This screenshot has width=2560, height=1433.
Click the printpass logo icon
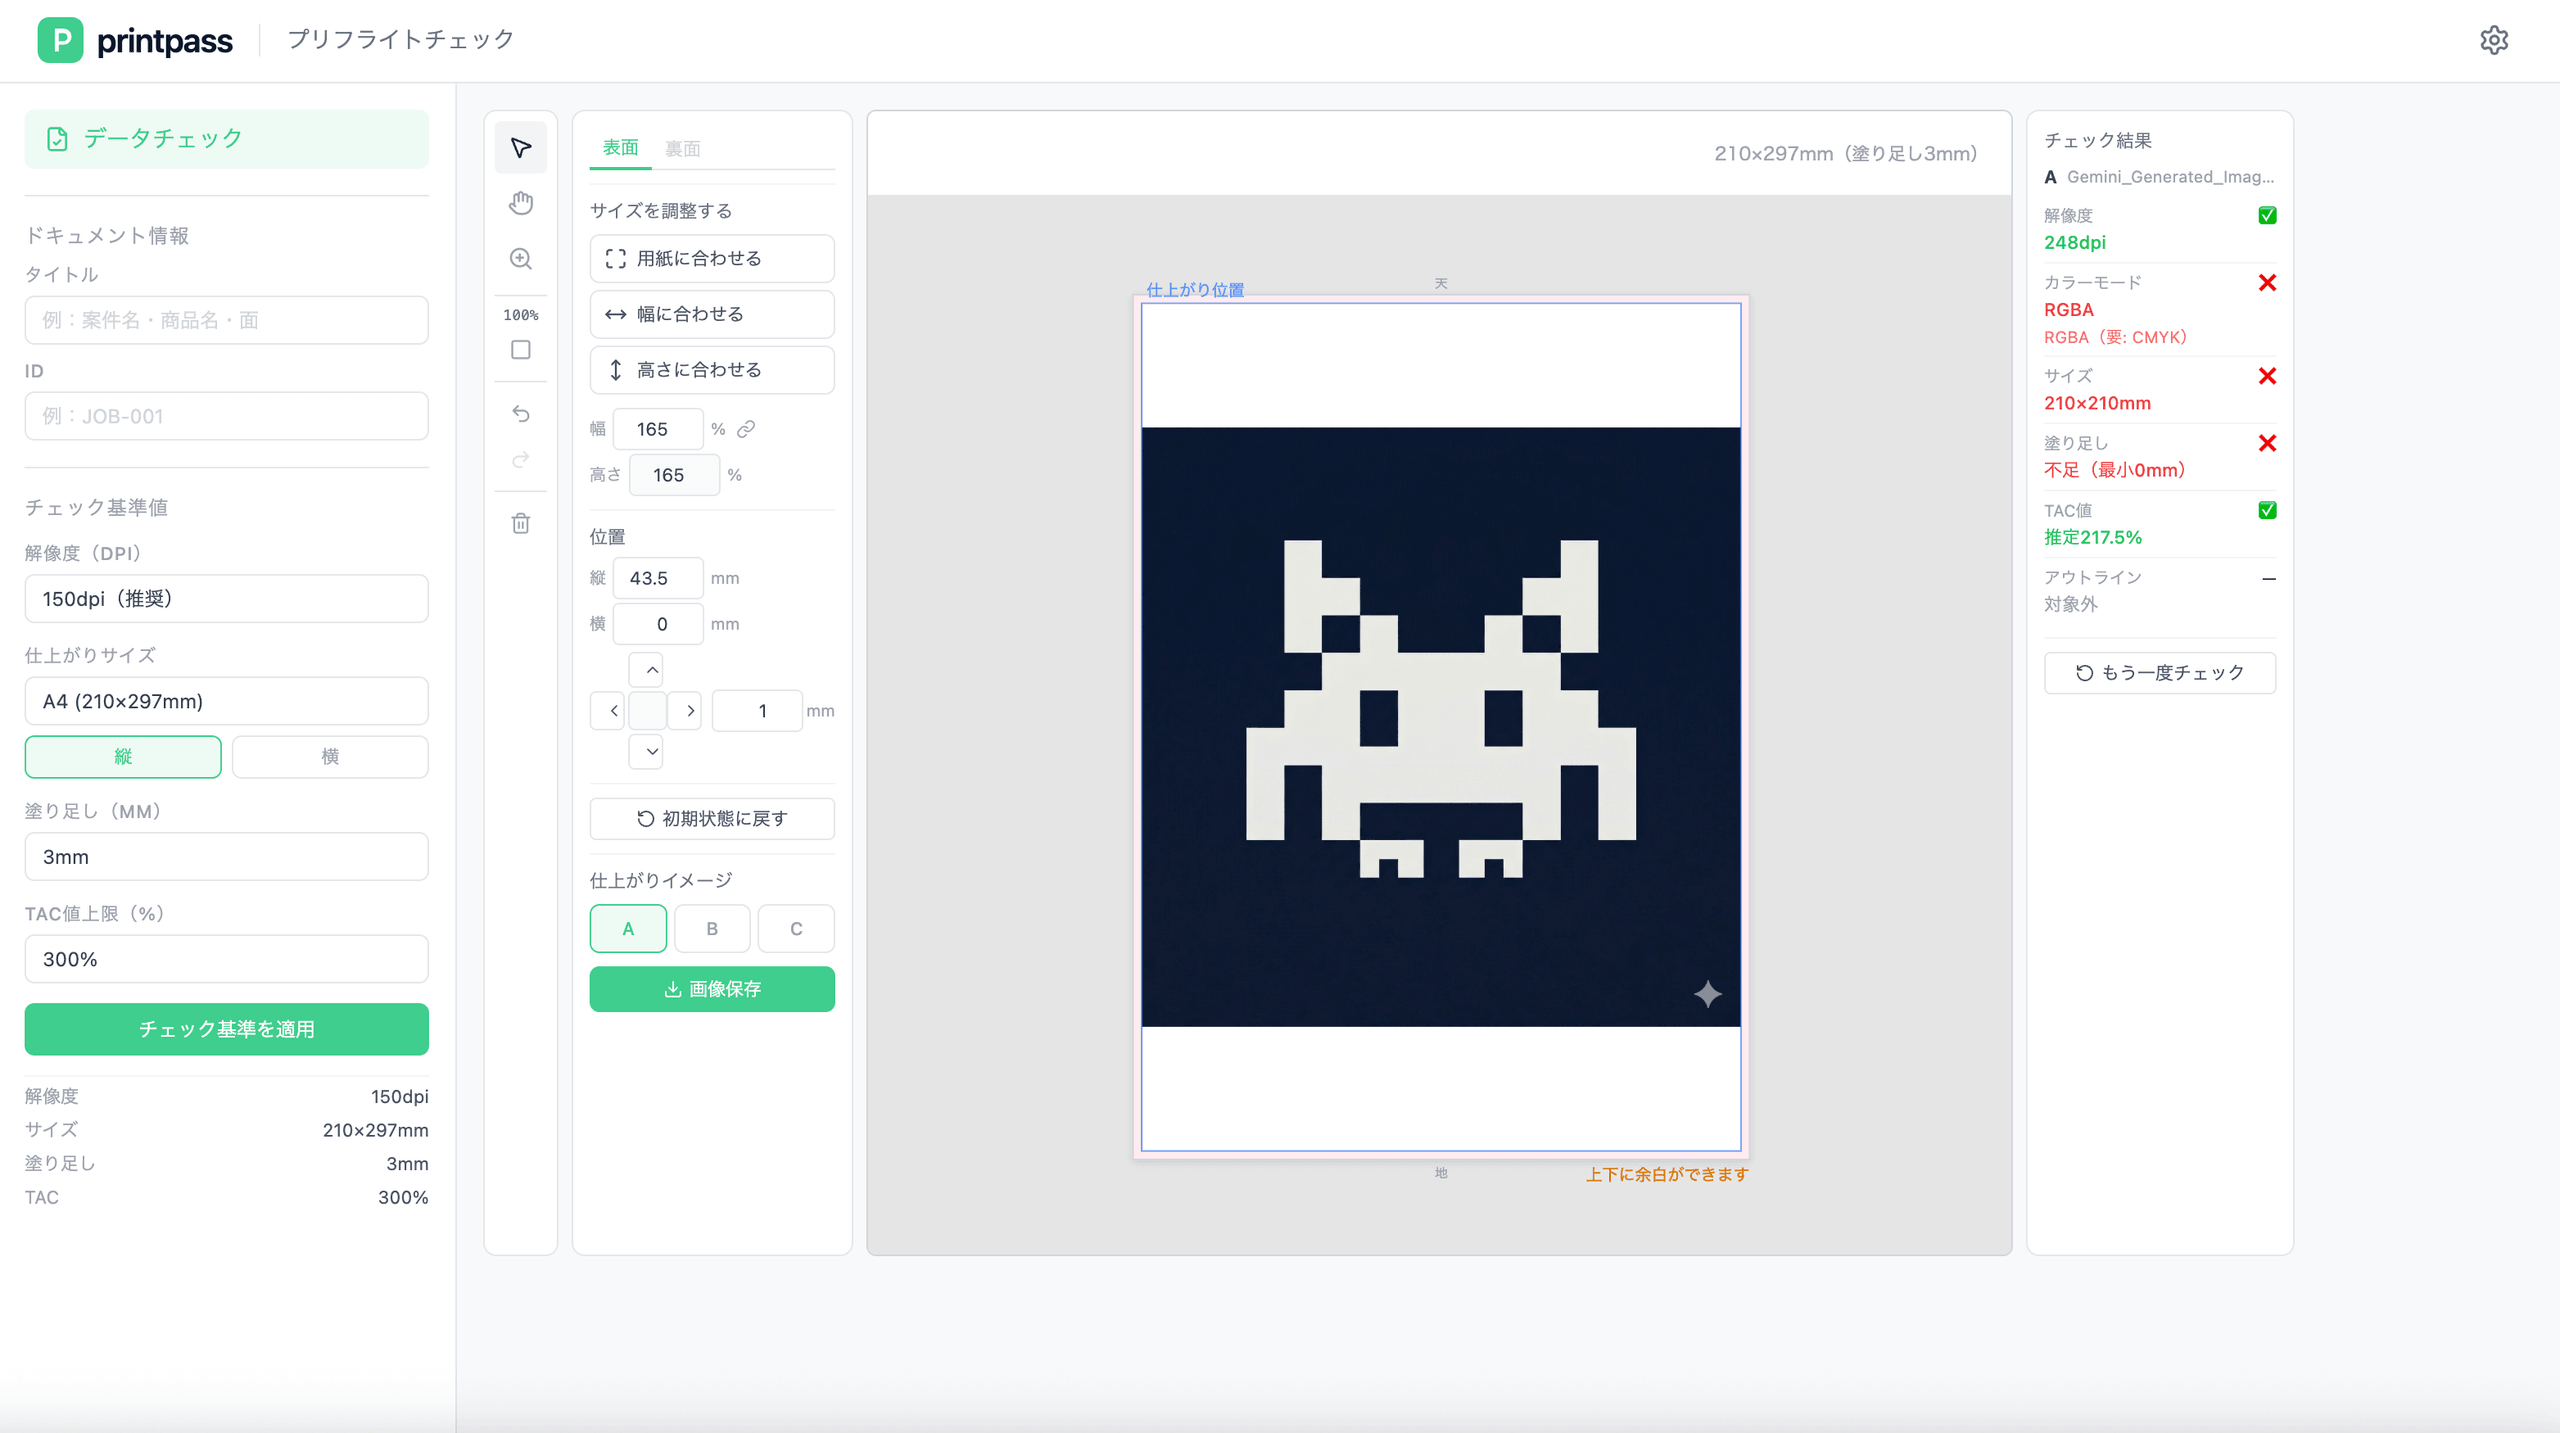[60, 40]
